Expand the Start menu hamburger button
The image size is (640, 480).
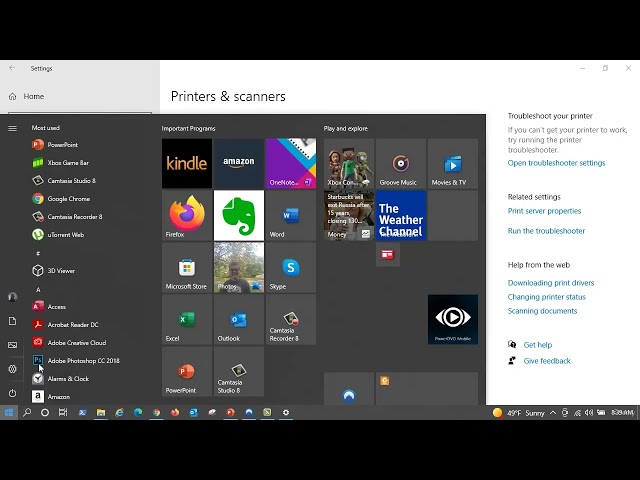(13, 128)
